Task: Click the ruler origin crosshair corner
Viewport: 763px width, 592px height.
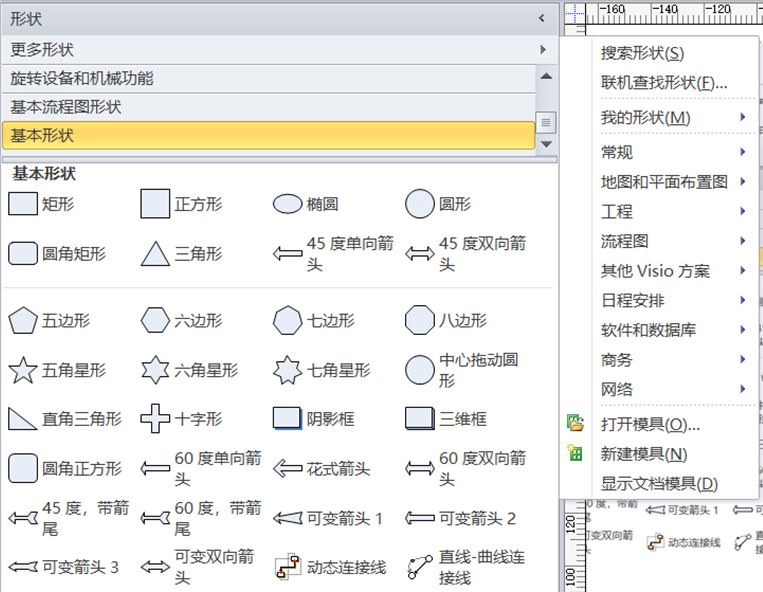Action: (575, 13)
